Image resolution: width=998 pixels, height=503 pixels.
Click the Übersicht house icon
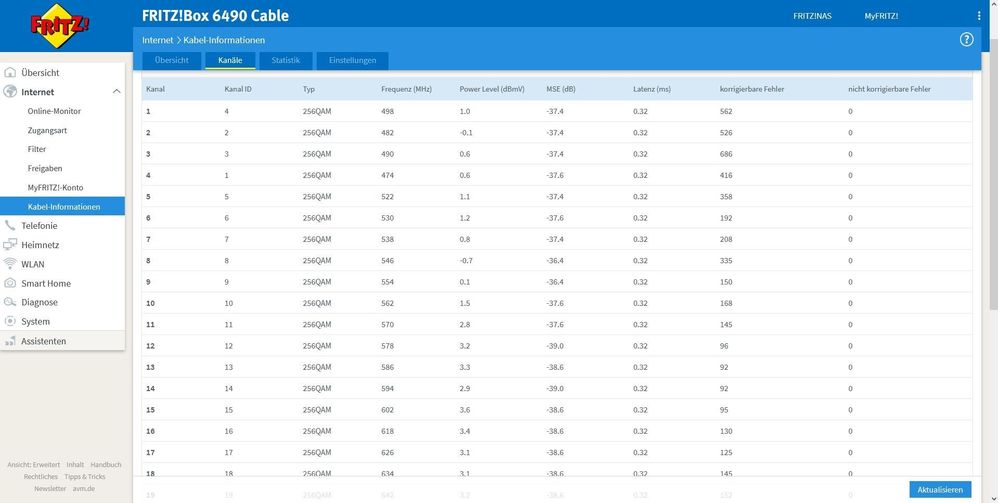point(10,73)
